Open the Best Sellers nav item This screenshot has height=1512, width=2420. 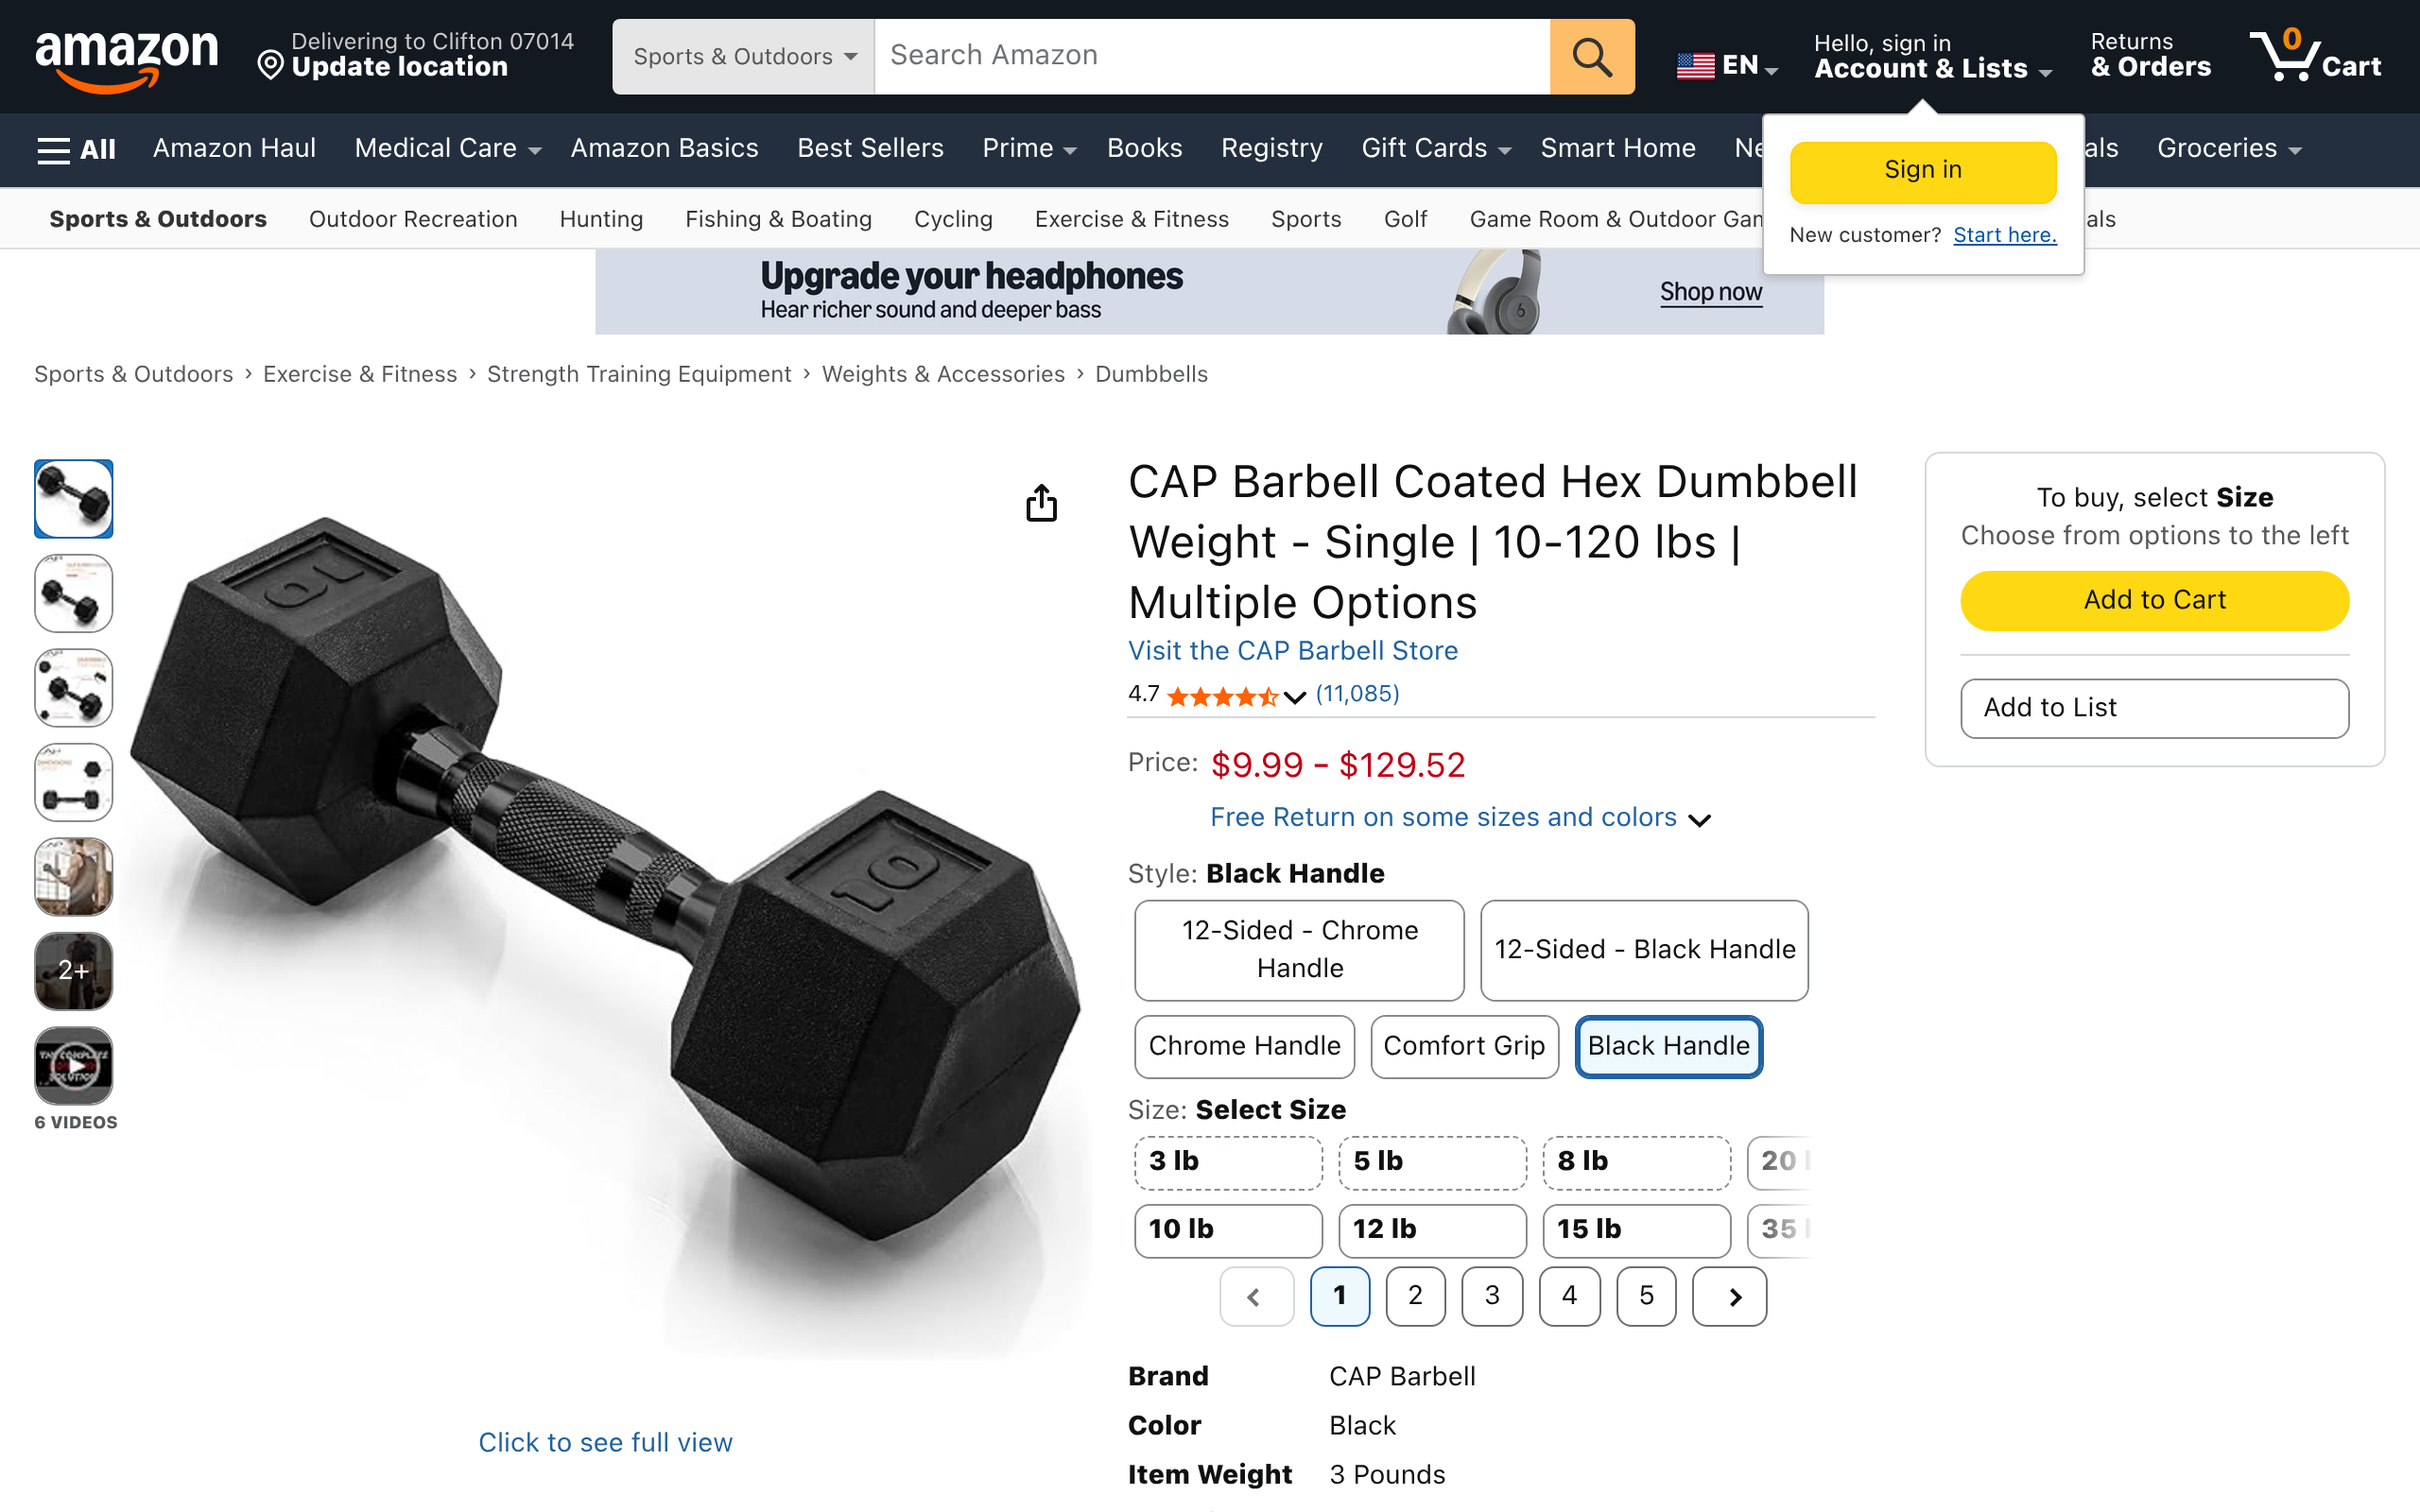click(870, 148)
